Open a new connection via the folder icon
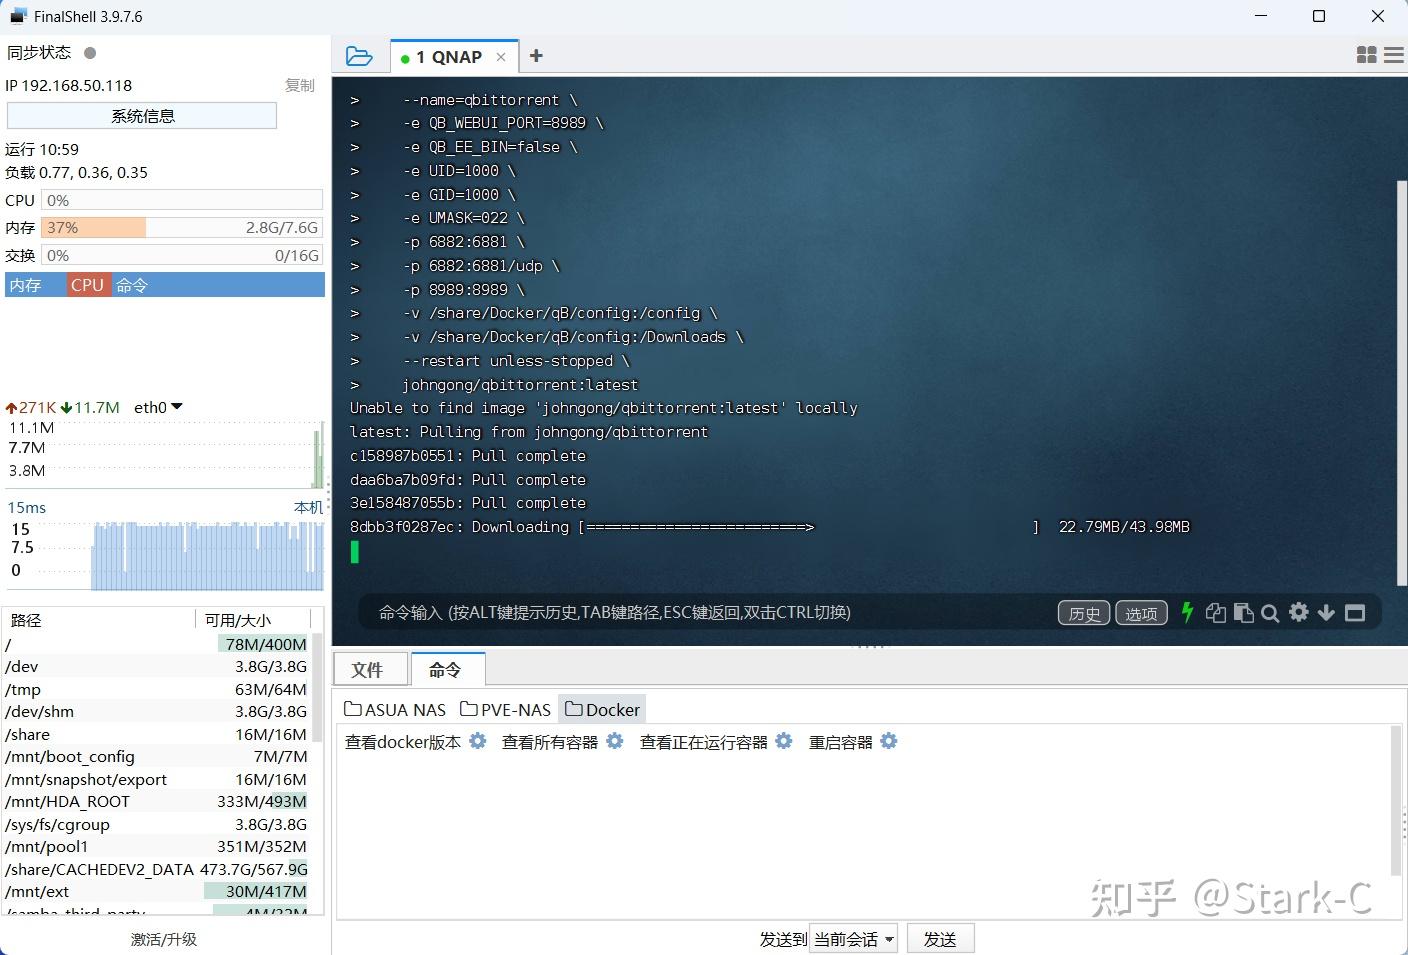Screen dimensions: 1408x955 point(359,56)
